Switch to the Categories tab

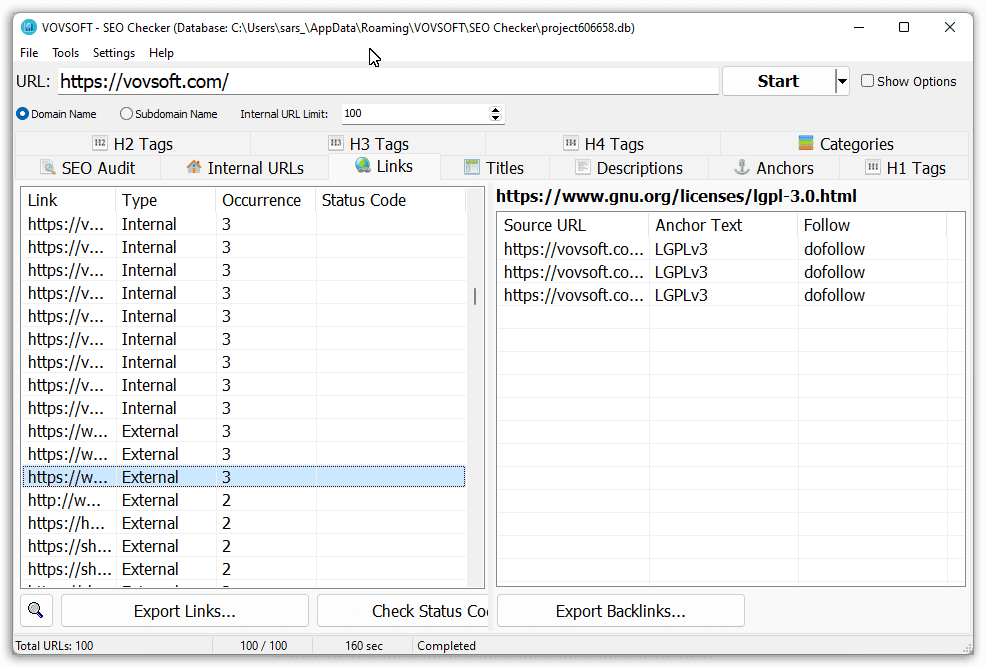pos(845,144)
